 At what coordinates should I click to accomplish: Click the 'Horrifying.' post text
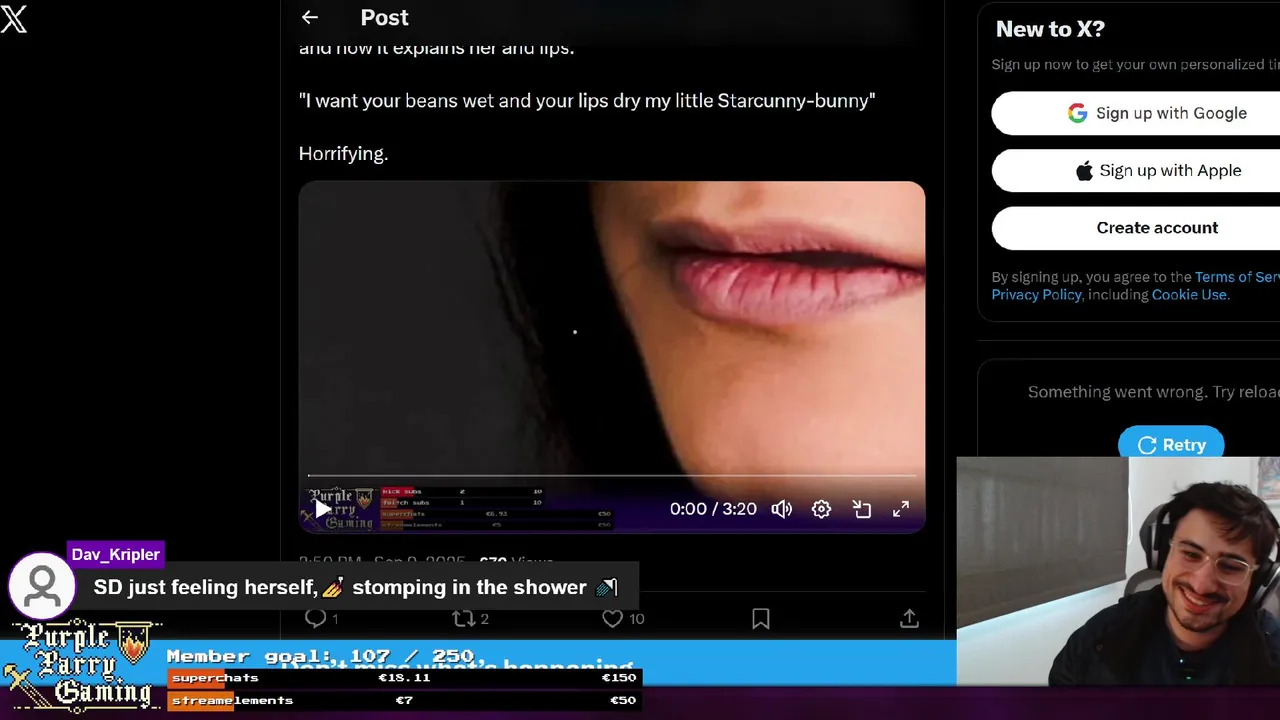(343, 153)
